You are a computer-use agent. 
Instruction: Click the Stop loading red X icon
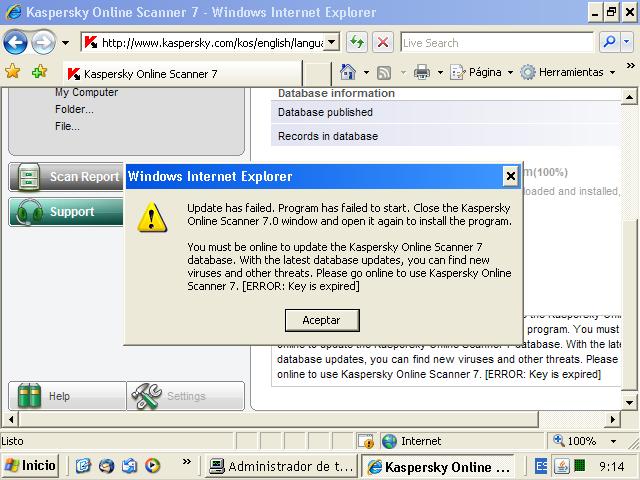tap(383, 43)
